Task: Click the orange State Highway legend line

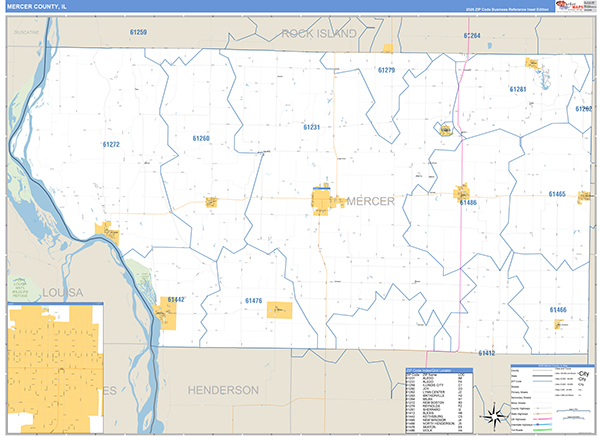Action: 542,414
